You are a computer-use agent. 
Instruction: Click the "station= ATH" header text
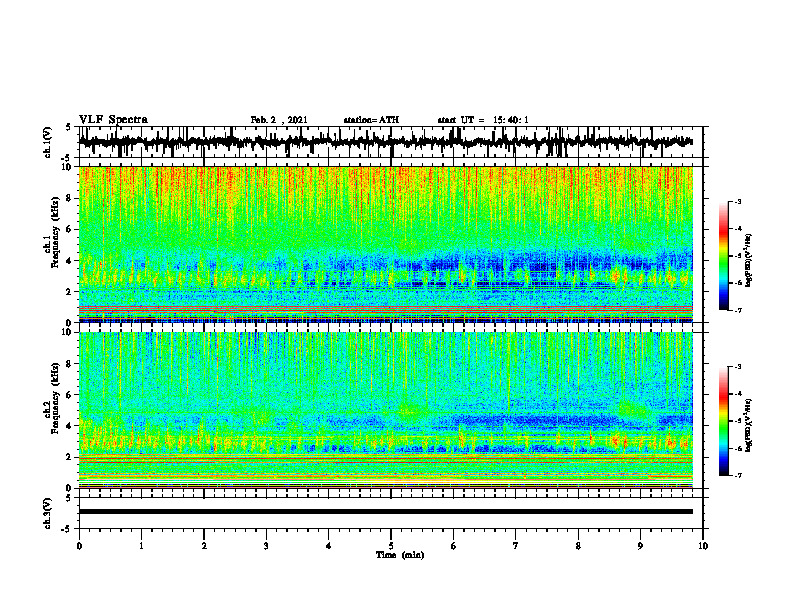click(371, 120)
